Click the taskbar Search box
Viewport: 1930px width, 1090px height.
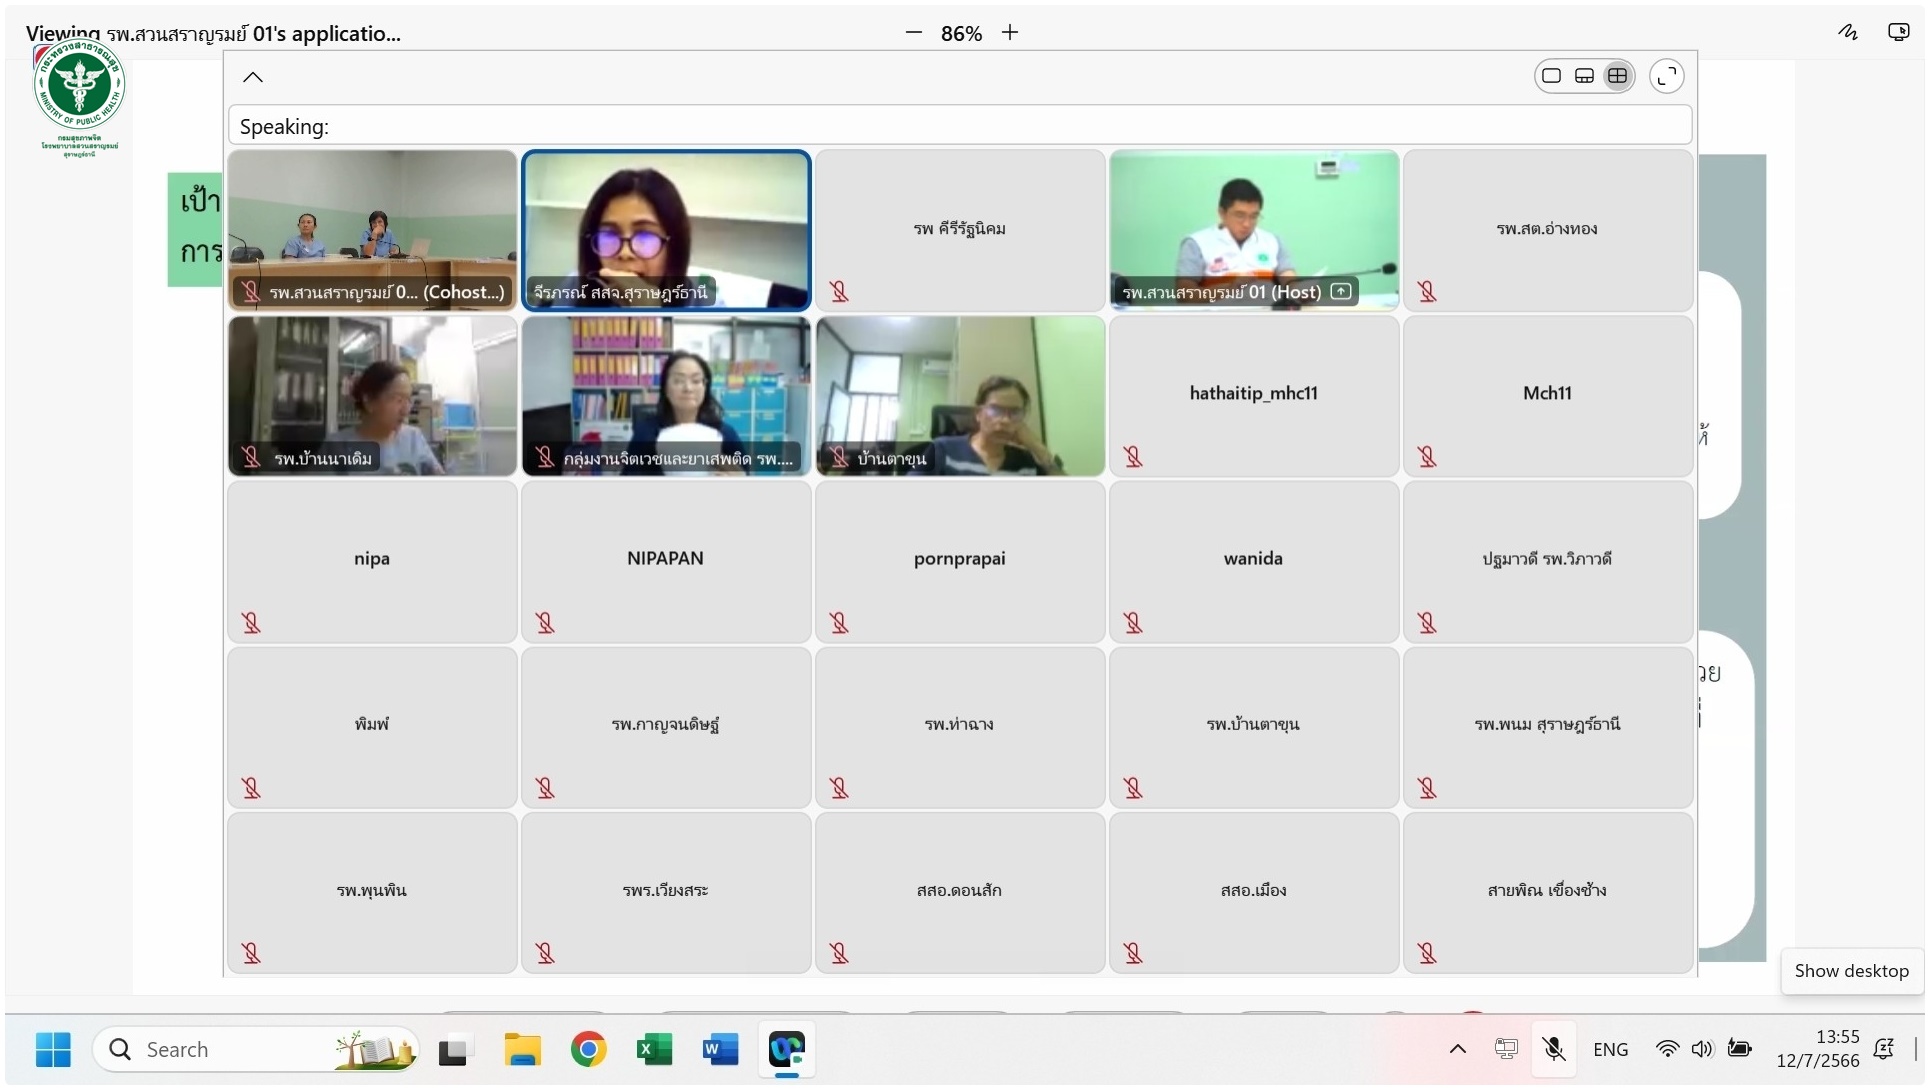pyautogui.click(x=257, y=1049)
